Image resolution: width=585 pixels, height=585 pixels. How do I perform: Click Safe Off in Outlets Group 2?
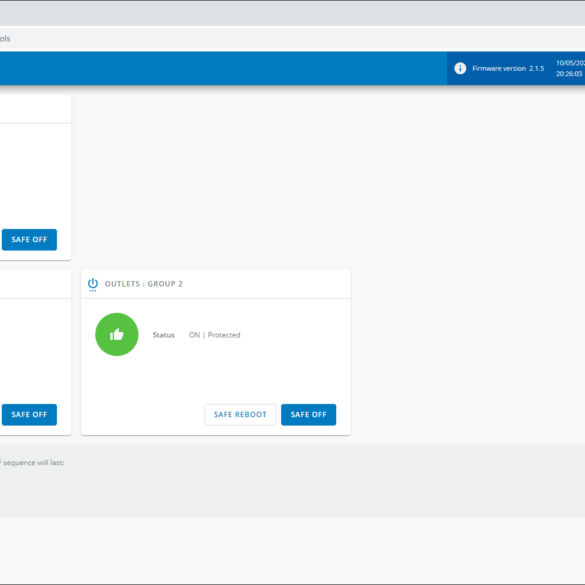click(308, 414)
